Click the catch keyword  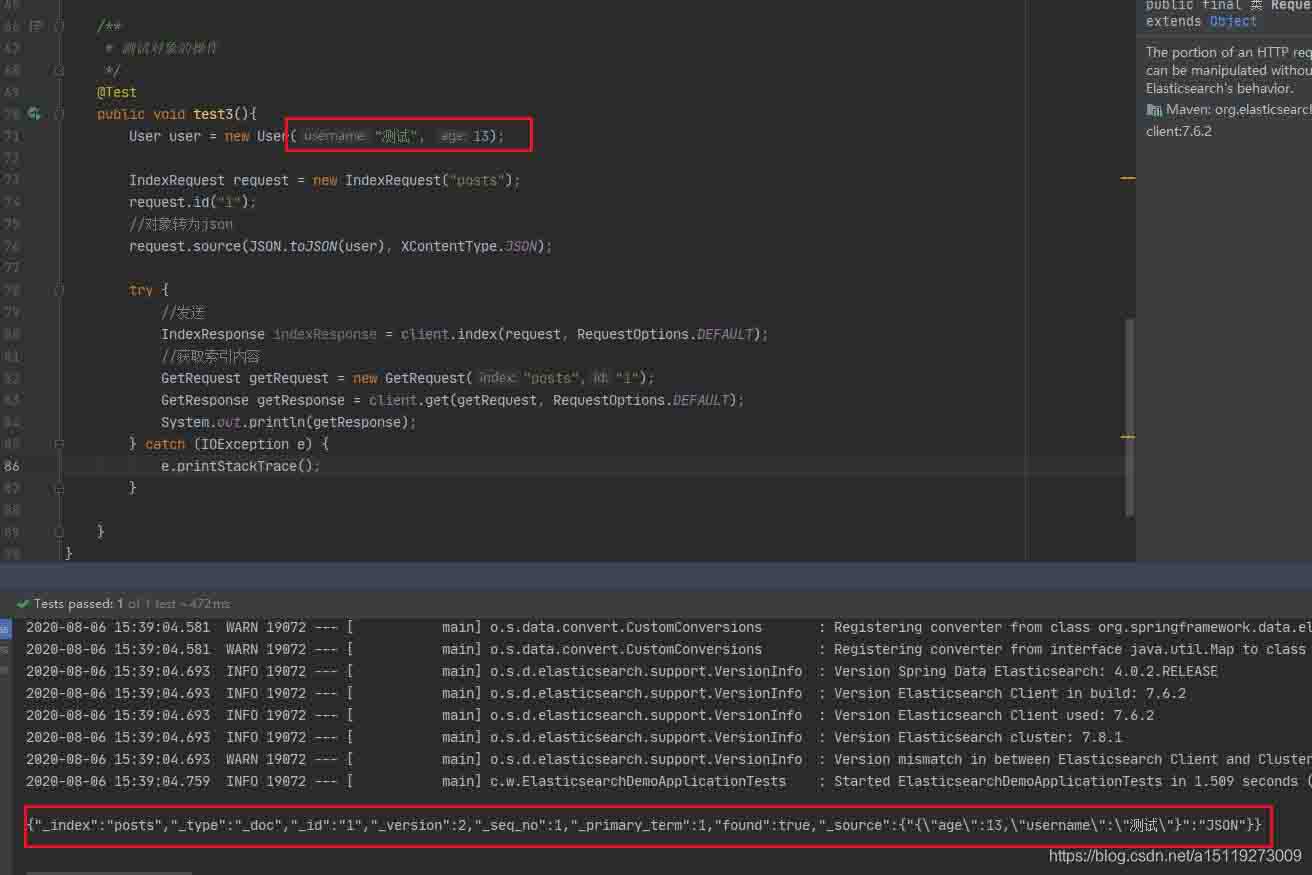point(165,444)
